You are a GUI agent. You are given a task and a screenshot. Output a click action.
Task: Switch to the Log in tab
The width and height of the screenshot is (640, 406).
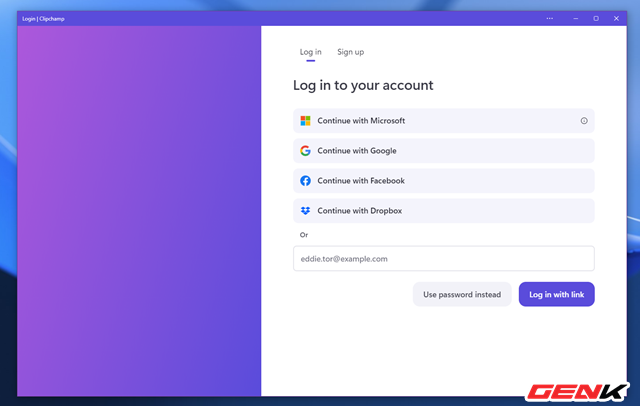(x=310, y=52)
